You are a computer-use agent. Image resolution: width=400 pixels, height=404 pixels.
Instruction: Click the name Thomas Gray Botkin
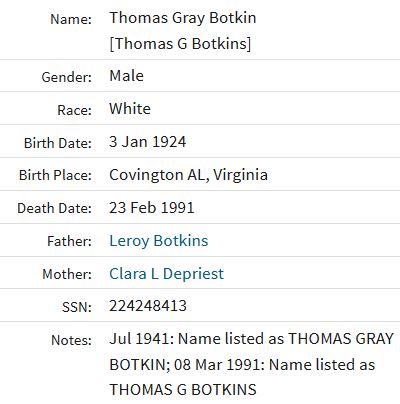(183, 18)
